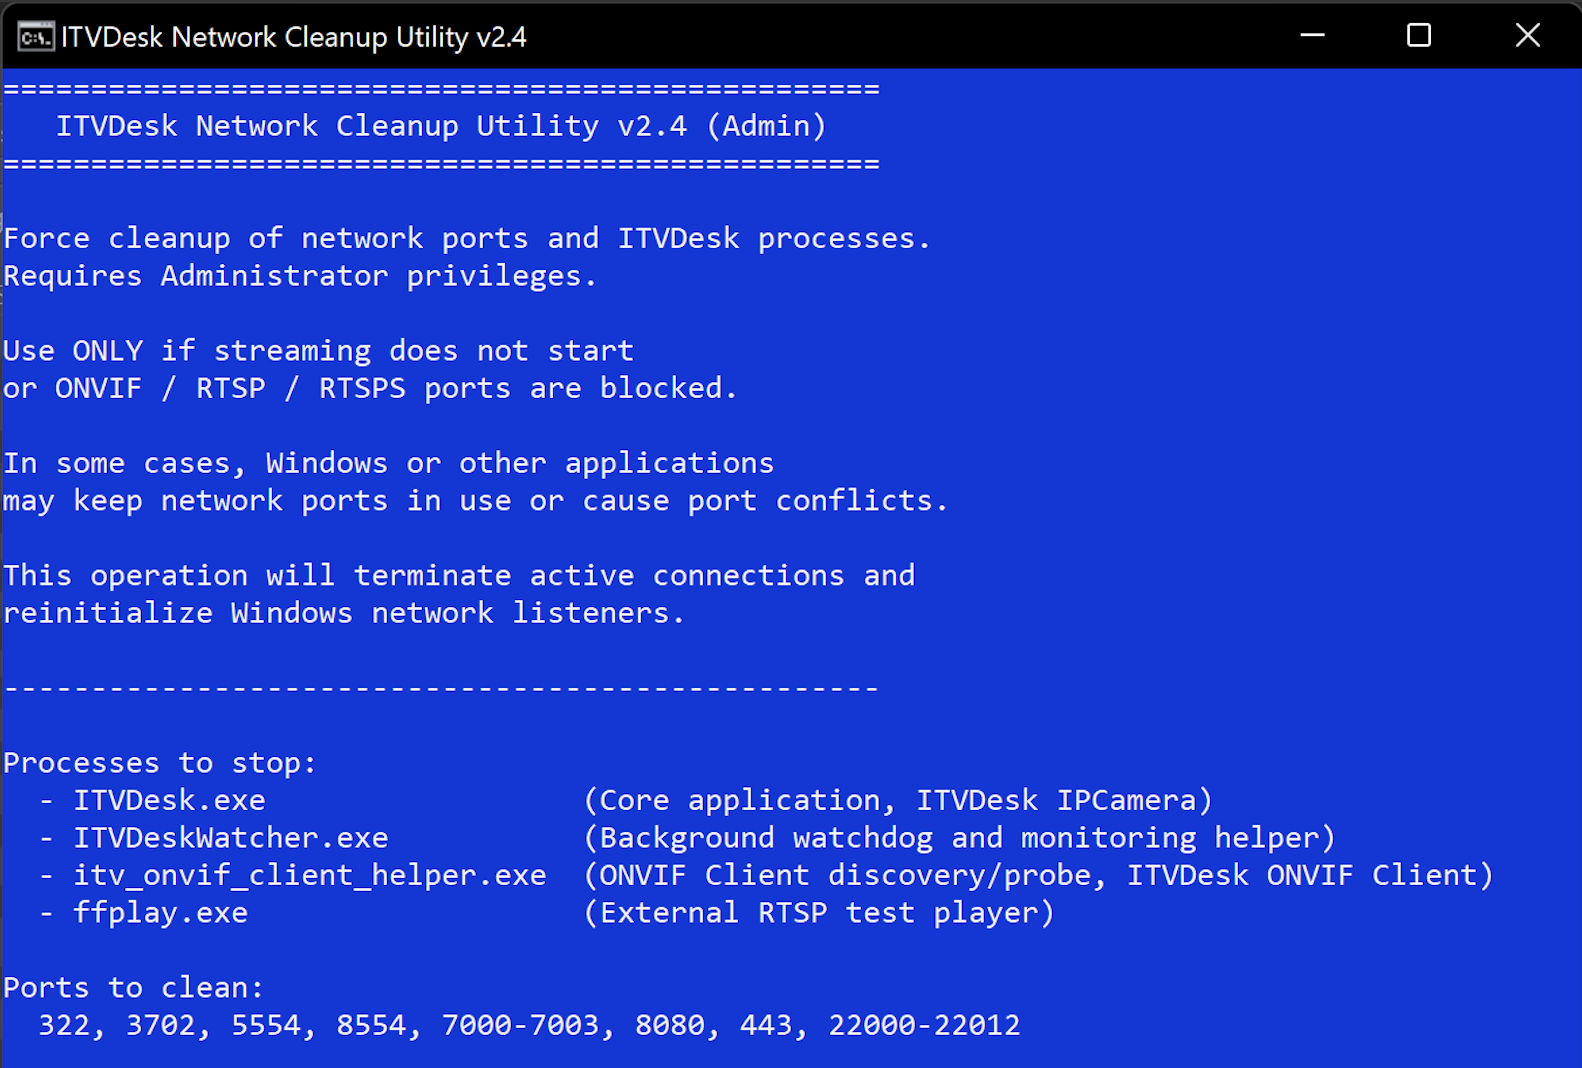Click the "Processes to stop:" heading
The image size is (1582, 1068).
pos(160,763)
